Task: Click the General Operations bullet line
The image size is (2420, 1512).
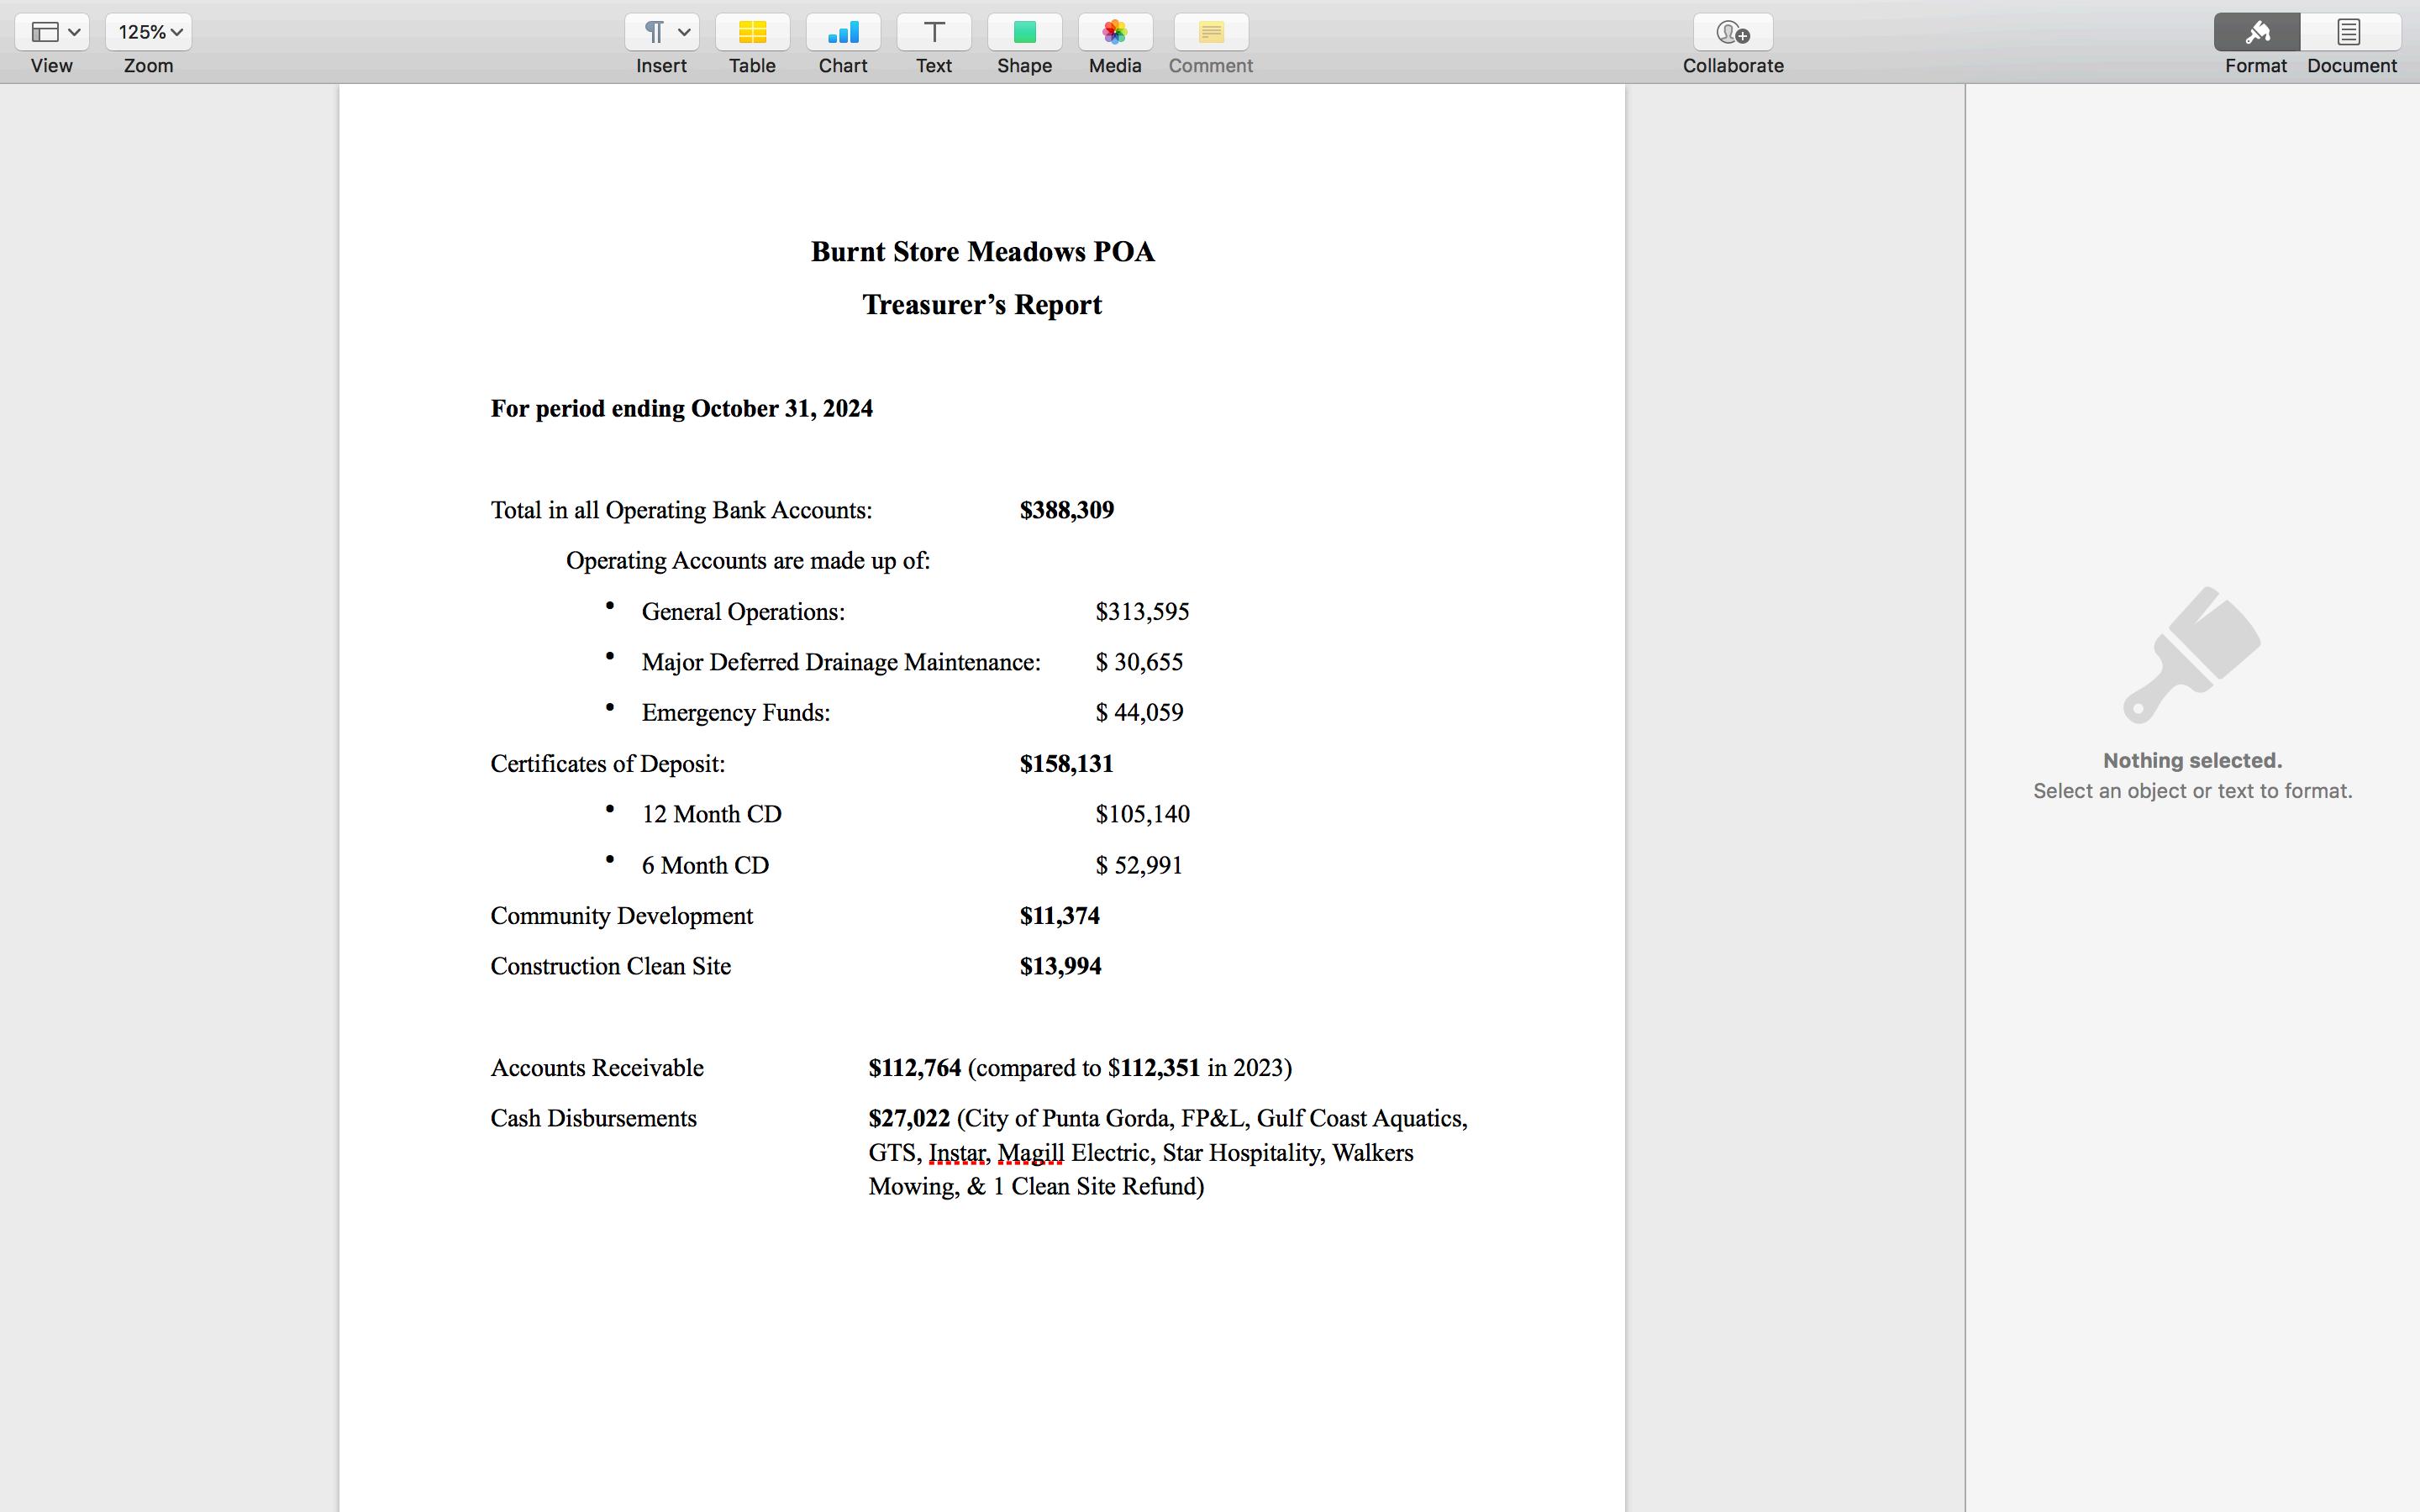Action: [x=743, y=612]
